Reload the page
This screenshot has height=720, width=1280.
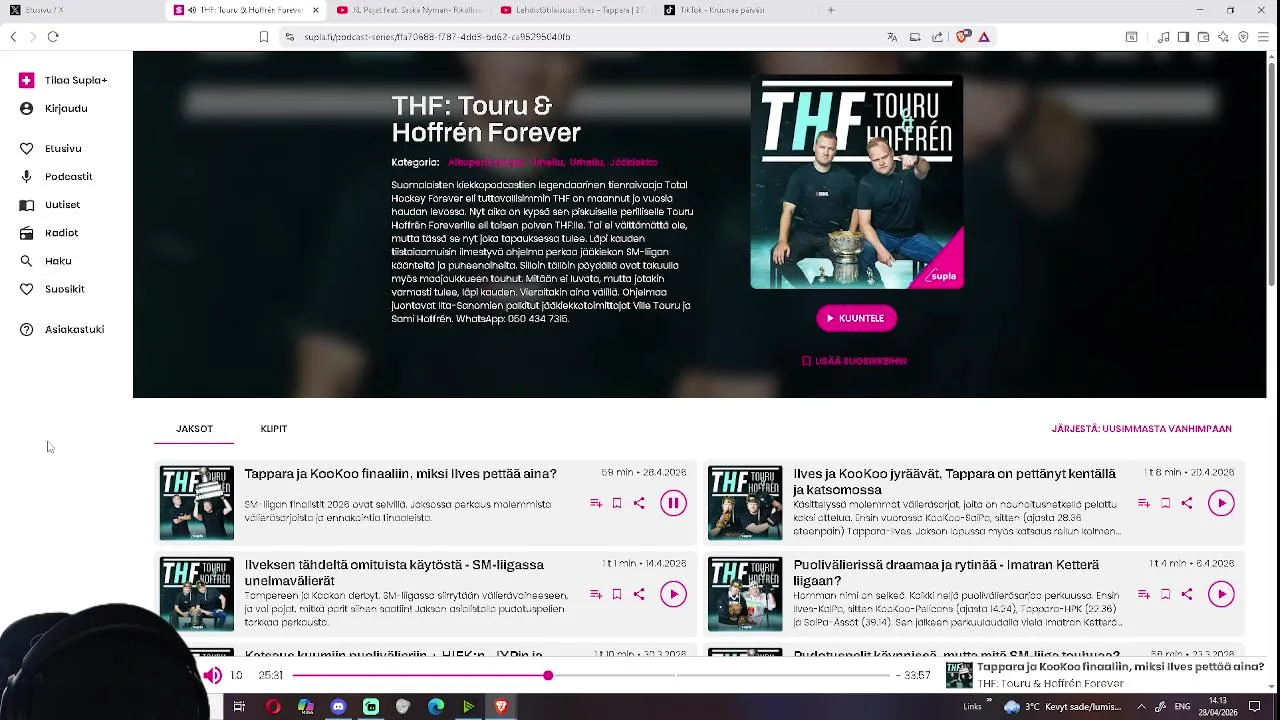53,37
